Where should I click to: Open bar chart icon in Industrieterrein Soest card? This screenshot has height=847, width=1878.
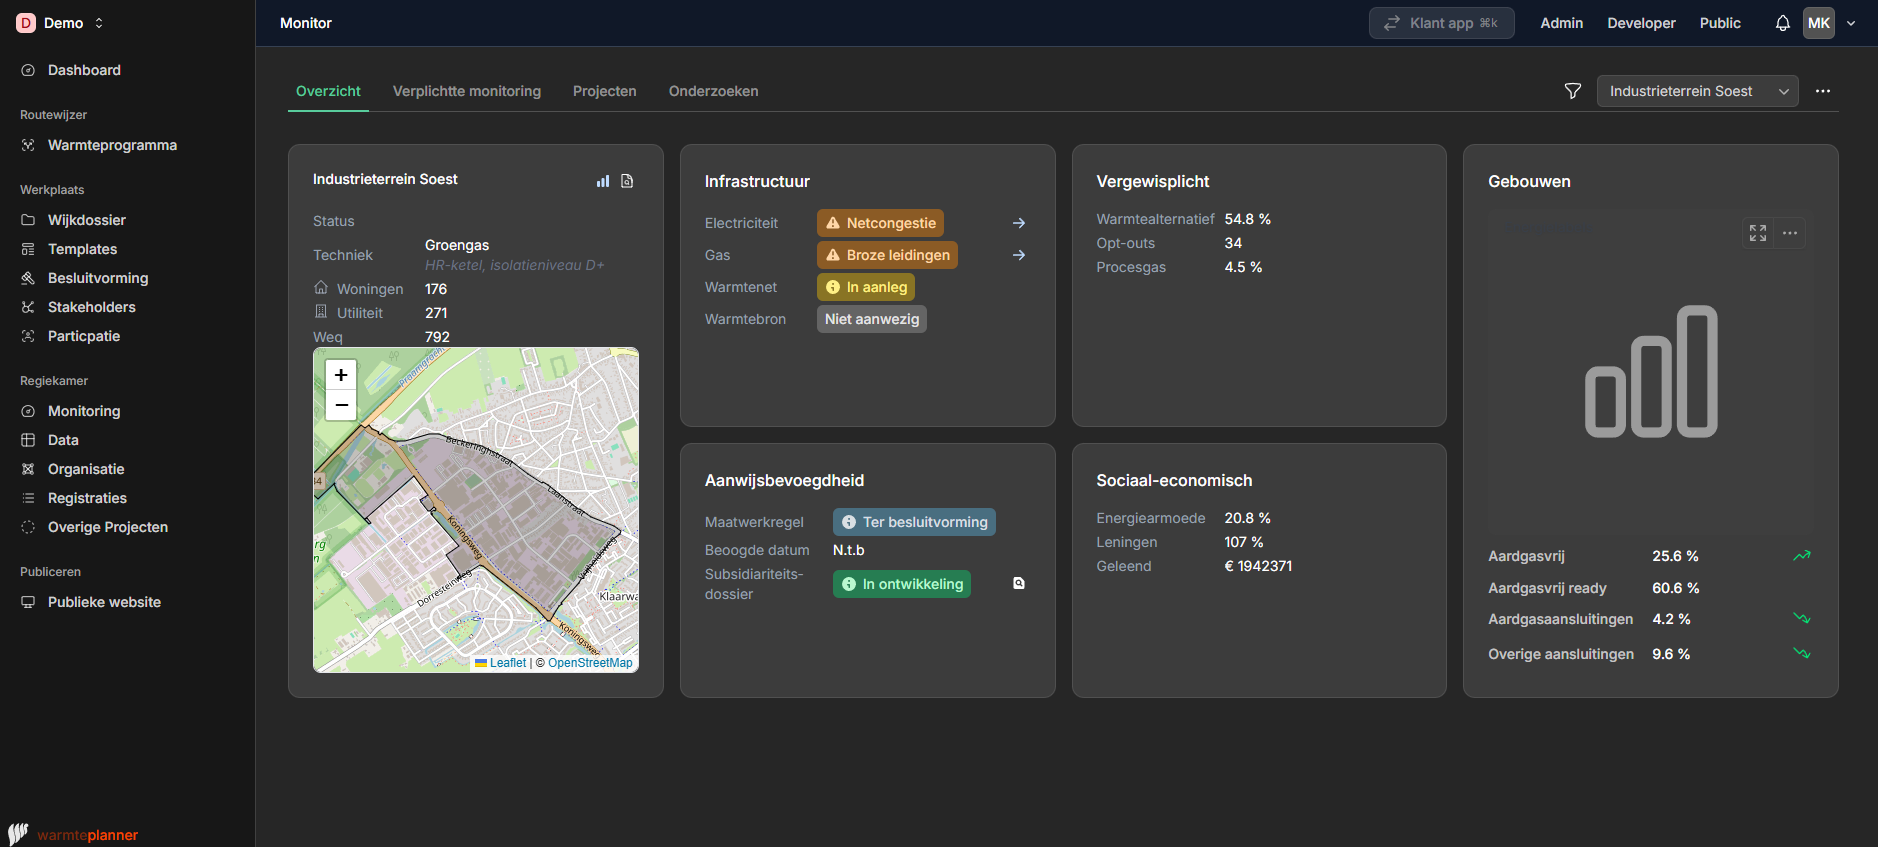tap(603, 181)
